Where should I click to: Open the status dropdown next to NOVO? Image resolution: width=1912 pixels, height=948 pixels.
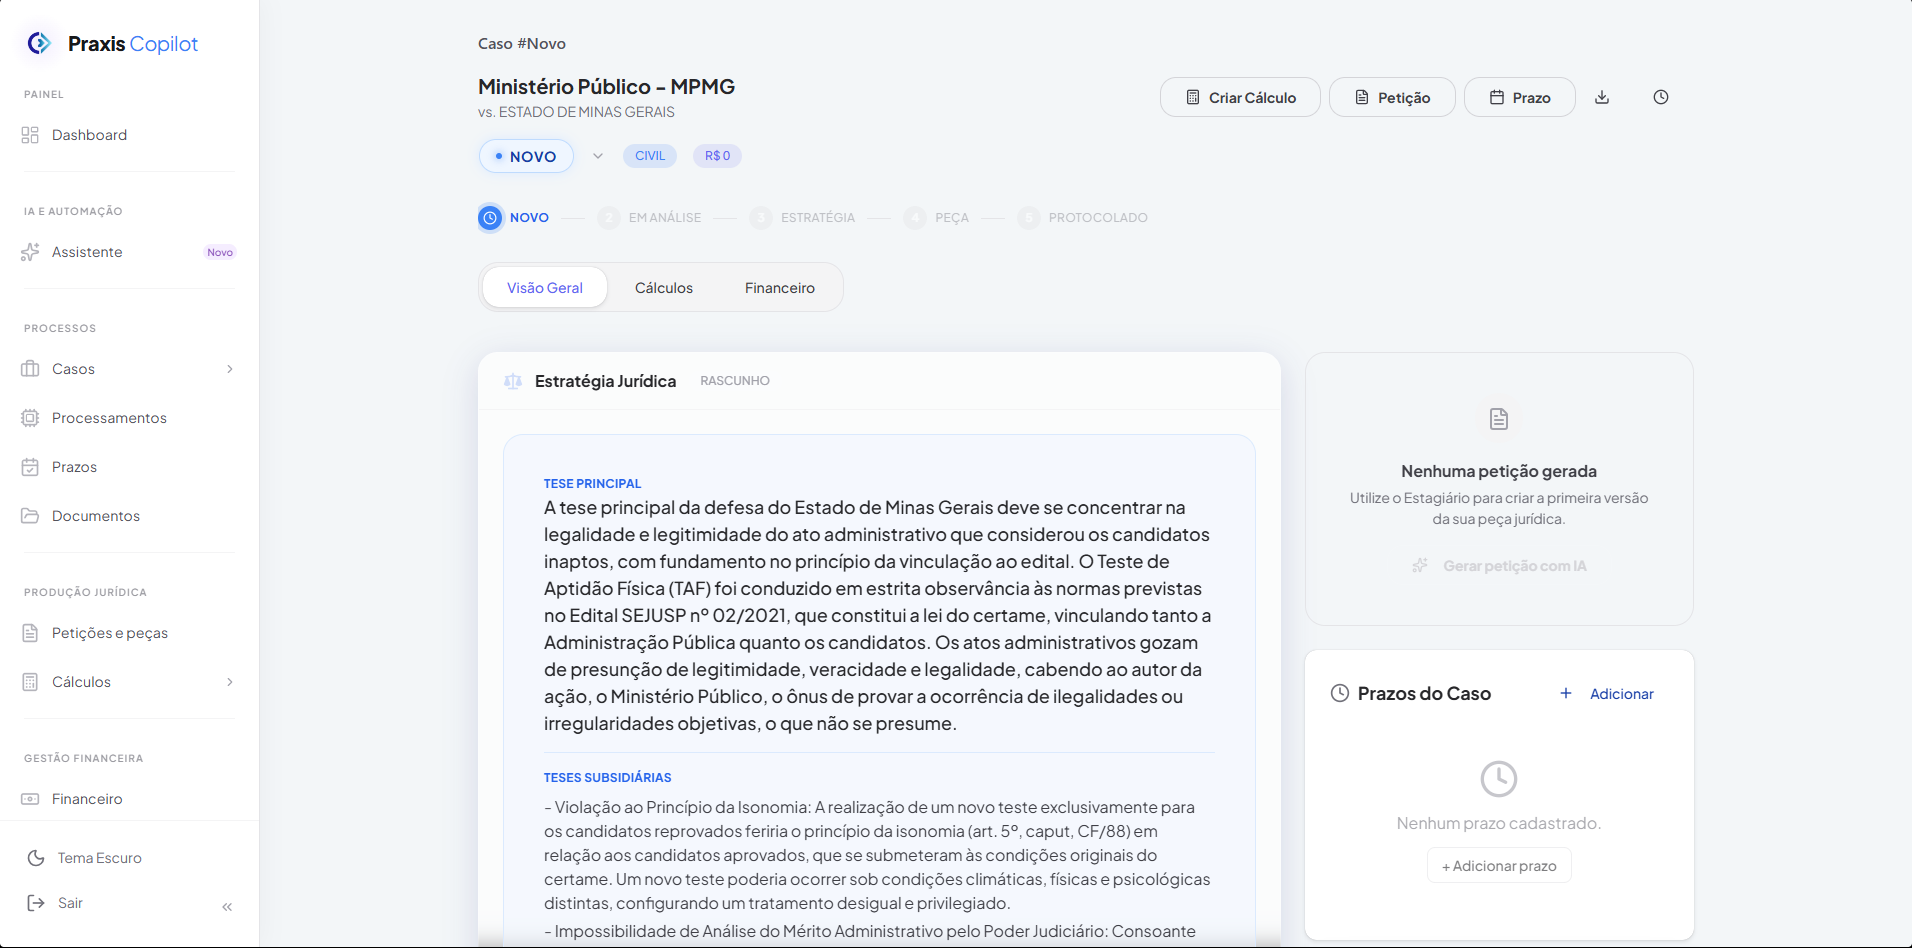(598, 156)
